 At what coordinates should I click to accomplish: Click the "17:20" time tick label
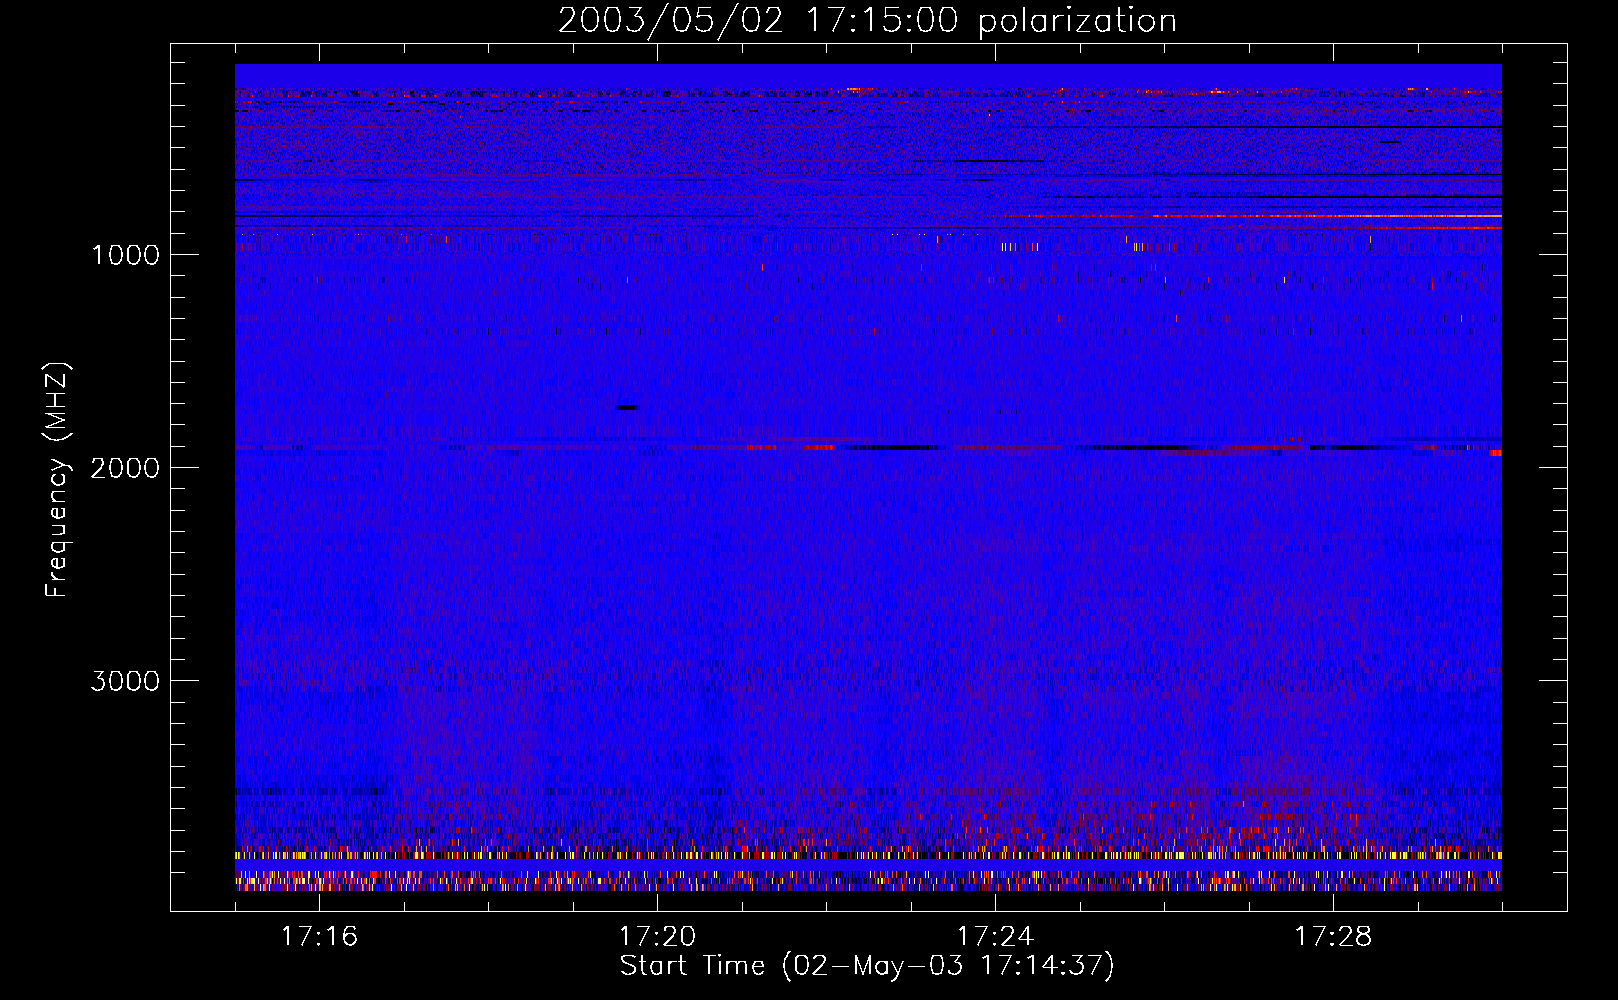[657, 936]
